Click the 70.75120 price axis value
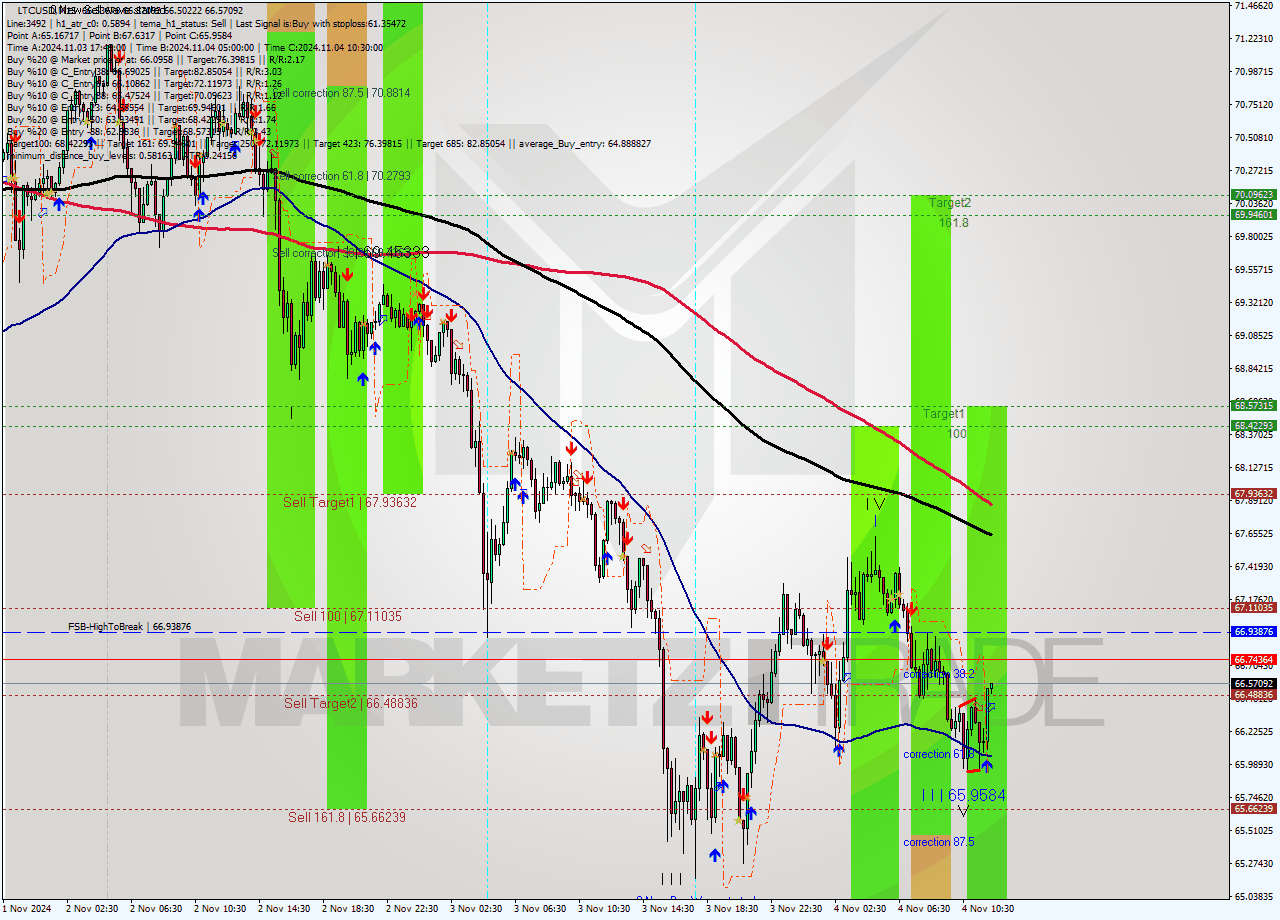This screenshot has height=920, width=1280. point(1253,105)
